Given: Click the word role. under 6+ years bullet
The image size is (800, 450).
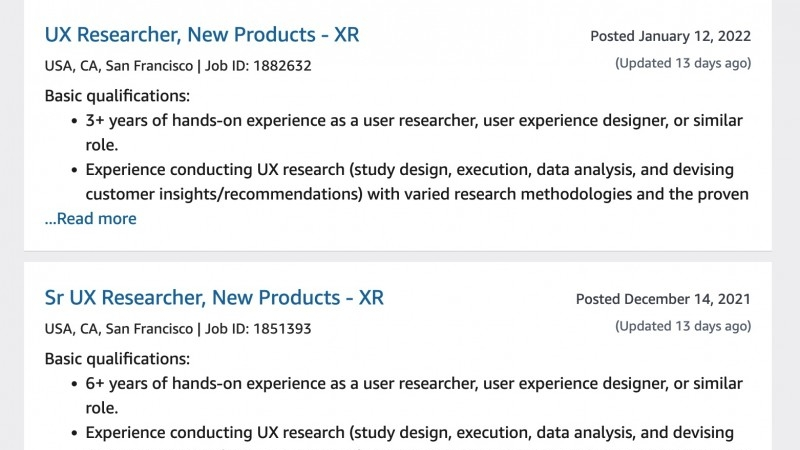Looking at the screenshot, I should [102, 408].
